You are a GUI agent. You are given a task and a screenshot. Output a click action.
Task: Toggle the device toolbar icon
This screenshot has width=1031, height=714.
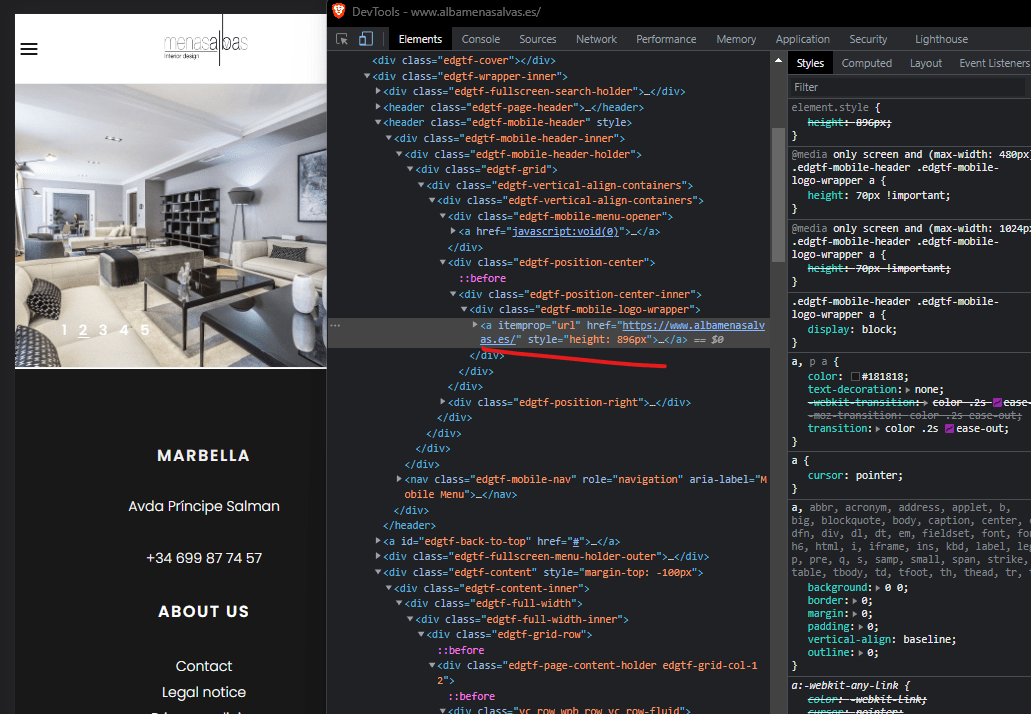click(x=366, y=39)
